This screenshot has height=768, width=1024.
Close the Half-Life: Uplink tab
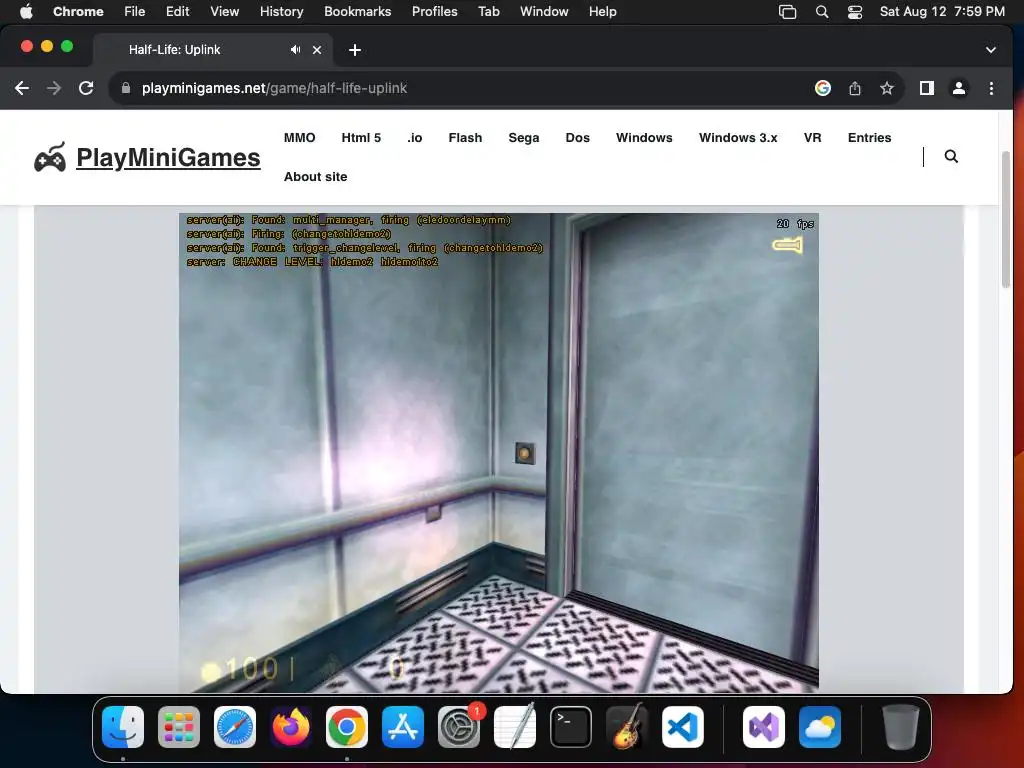coord(317,50)
